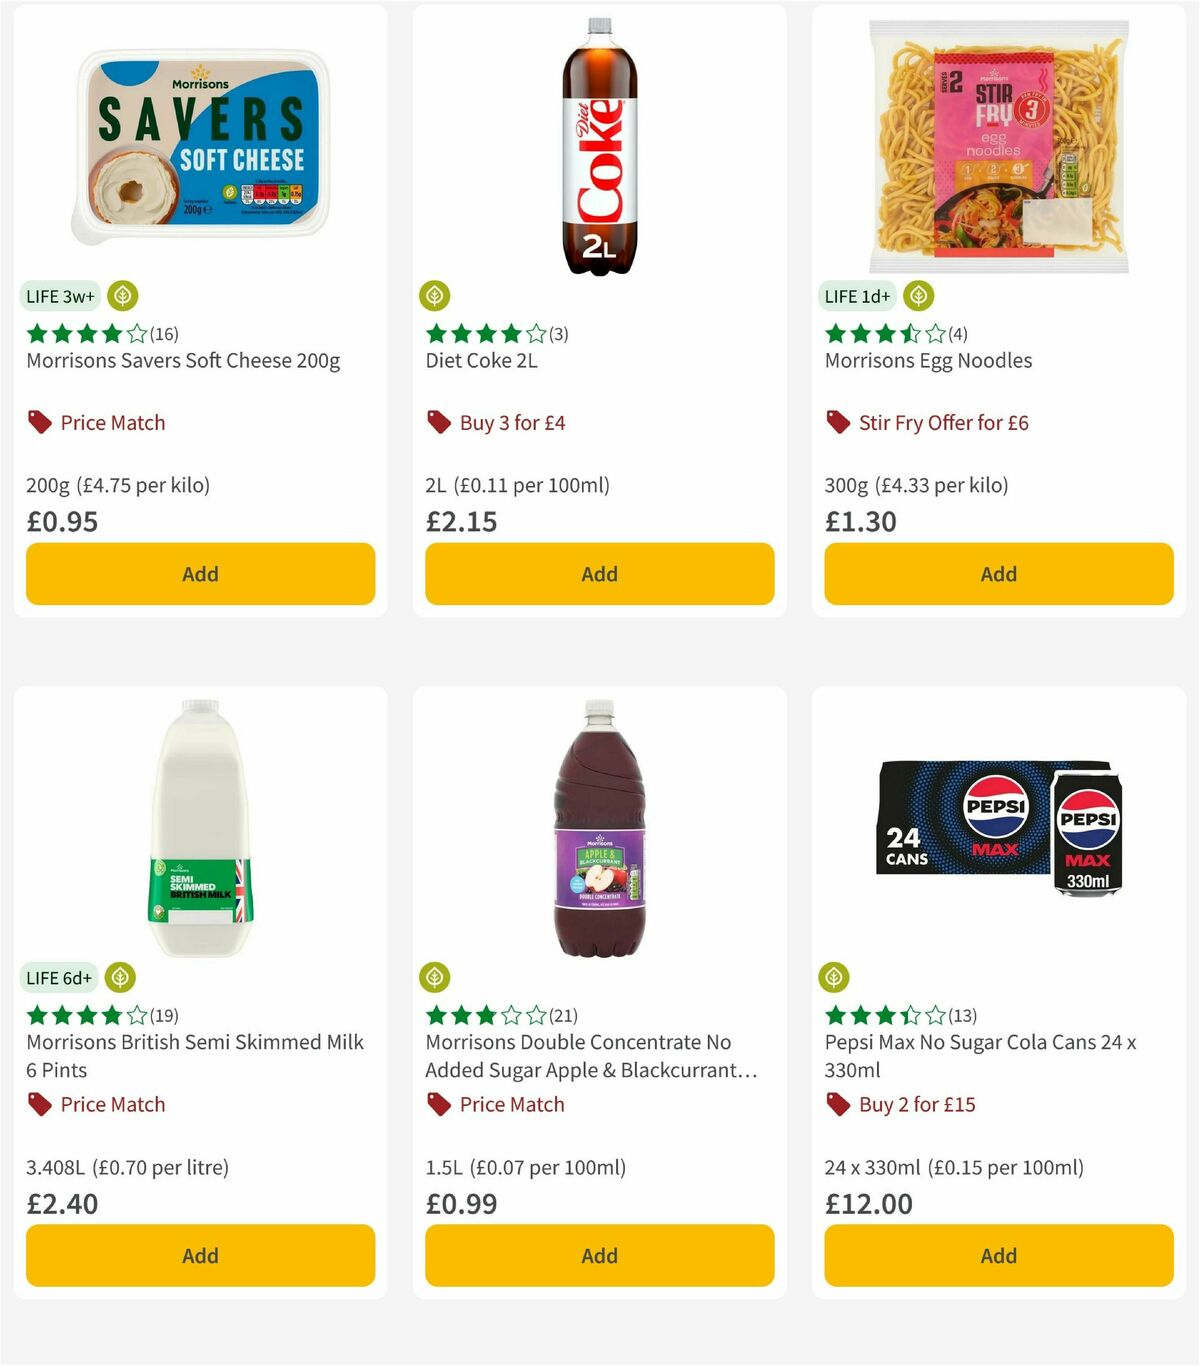Screen dimensions: 1200x1366
Task: Add Morrisons Savers Soft Cheese to basket
Action: [x=200, y=574]
